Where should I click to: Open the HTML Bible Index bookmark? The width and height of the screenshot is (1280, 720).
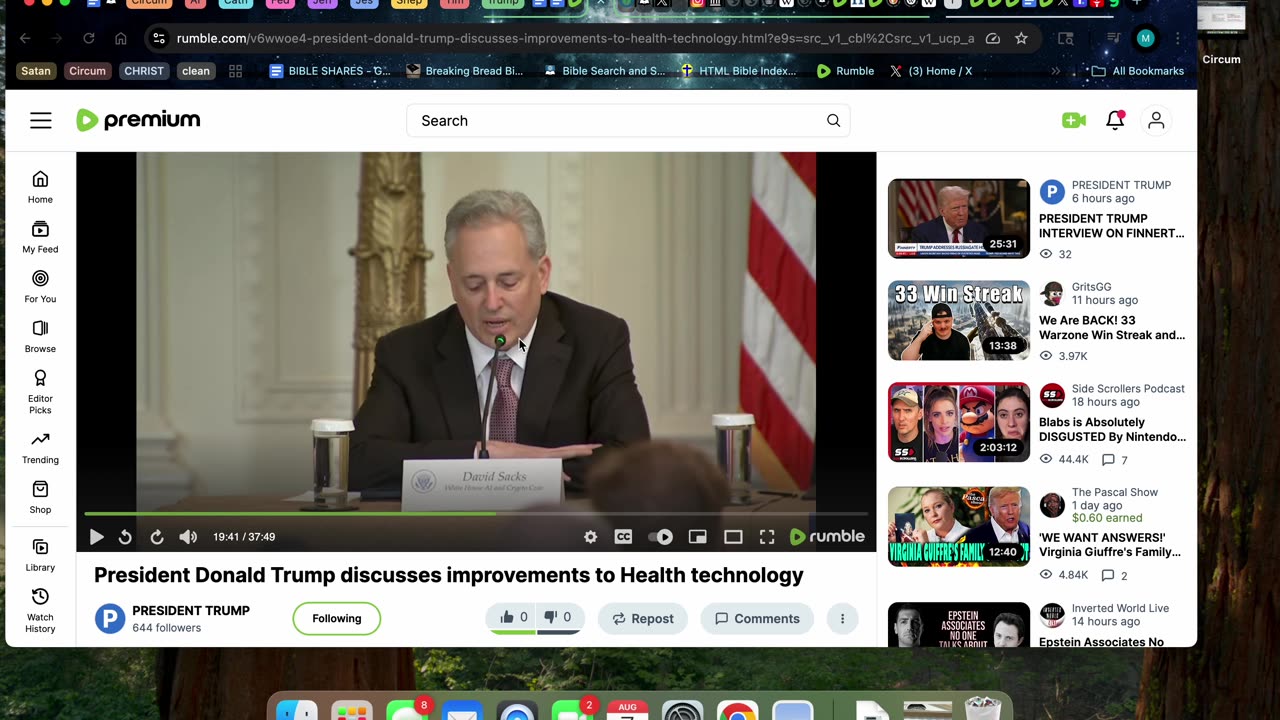coord(738,71)
